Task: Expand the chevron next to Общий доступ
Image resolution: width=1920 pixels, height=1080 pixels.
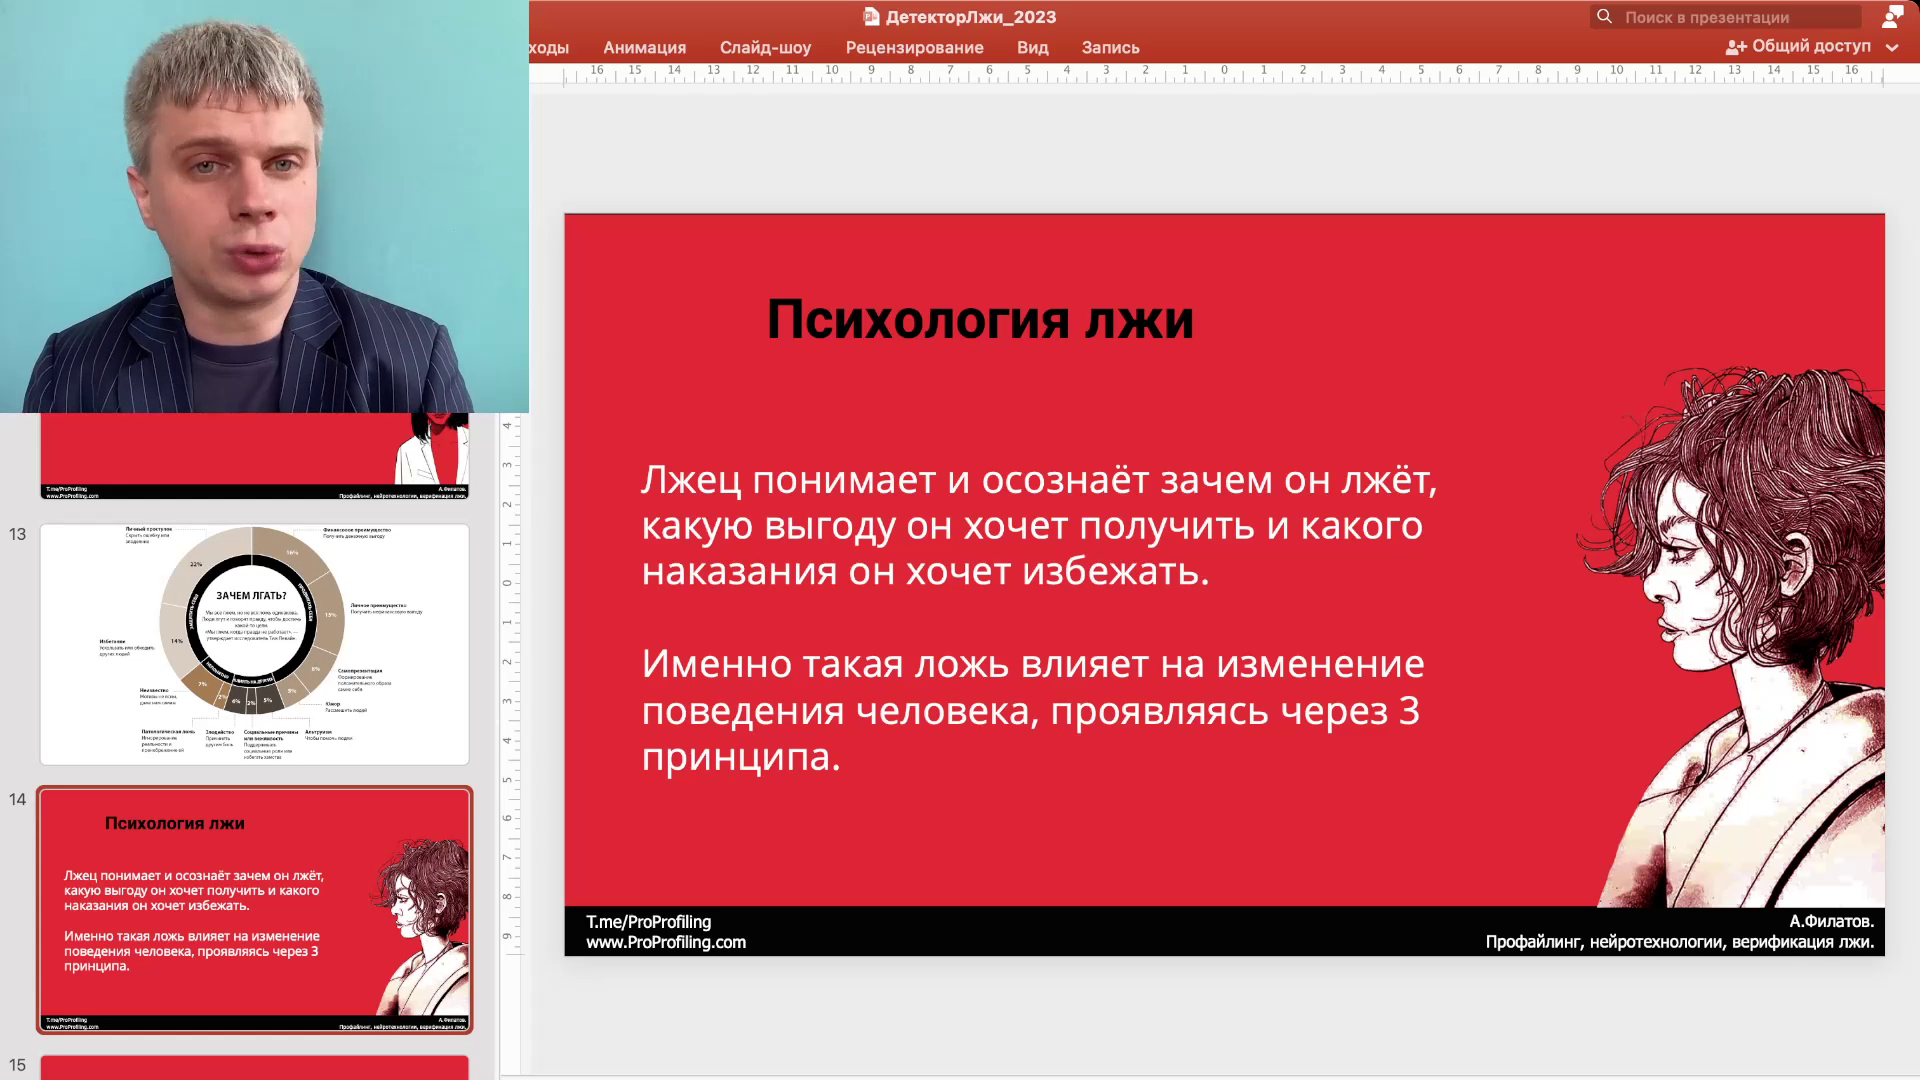Action: click(x=1892, y=47)
